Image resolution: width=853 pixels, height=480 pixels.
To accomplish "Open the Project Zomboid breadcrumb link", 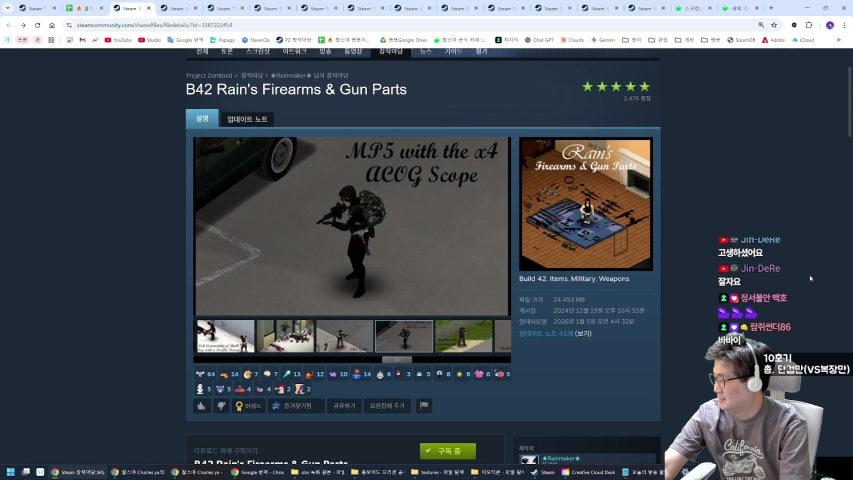I will [x=209, y=76].
